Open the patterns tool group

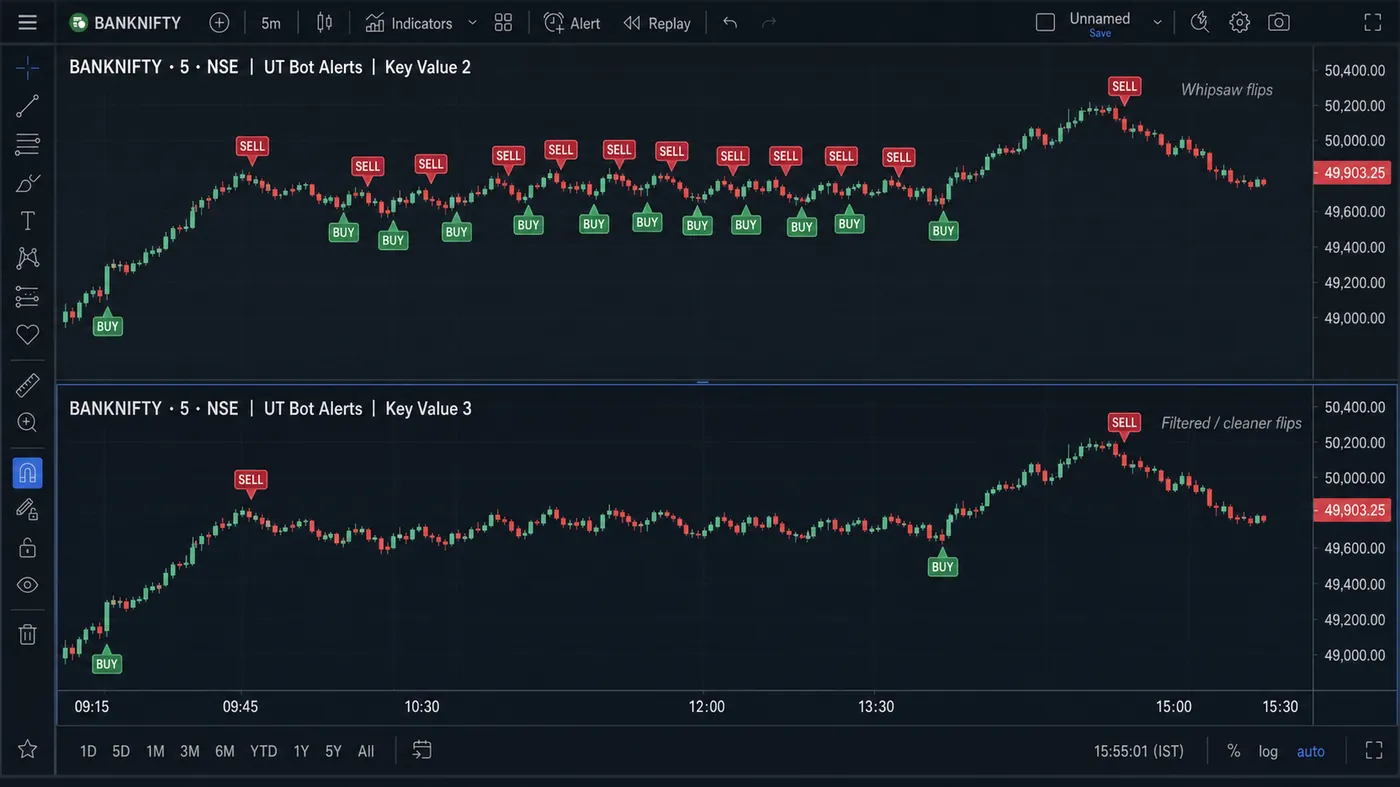click(27, 258)
